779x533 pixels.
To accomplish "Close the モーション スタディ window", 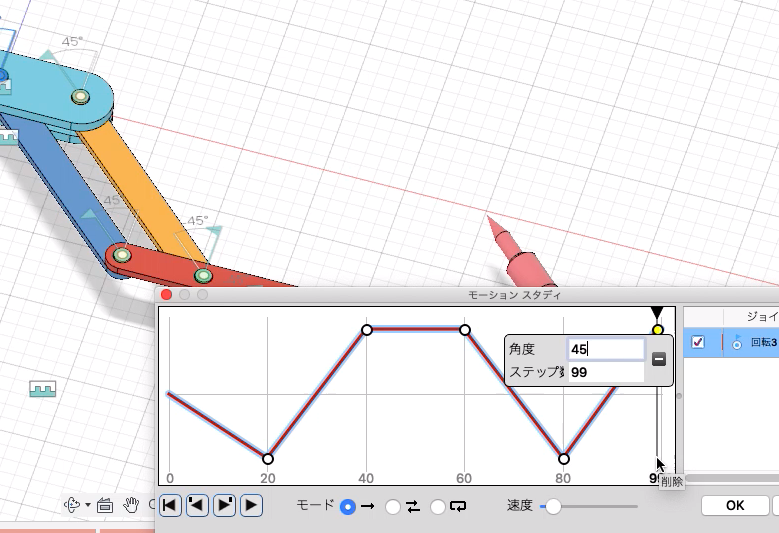I will [166, 295].
